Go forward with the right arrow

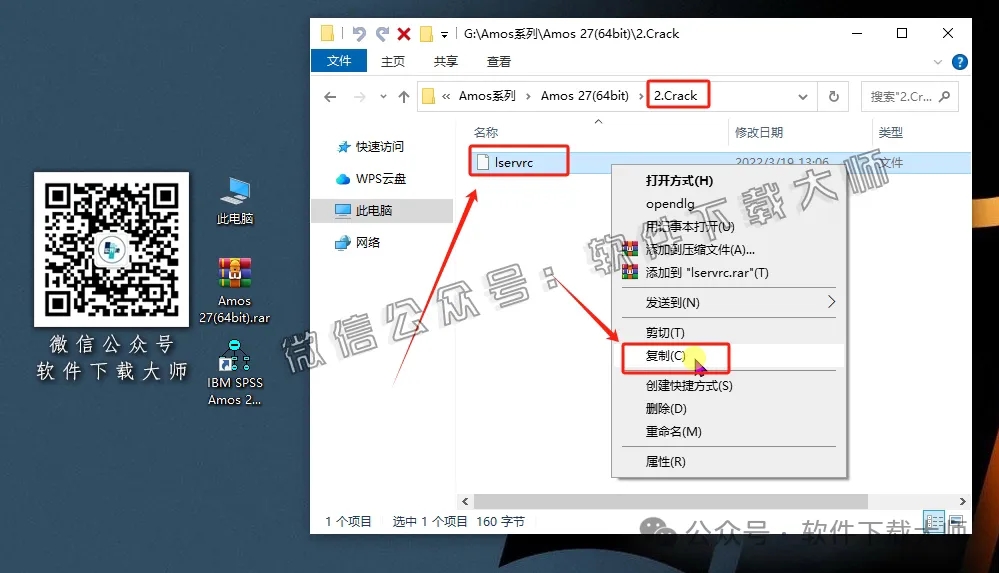point(360,97)
